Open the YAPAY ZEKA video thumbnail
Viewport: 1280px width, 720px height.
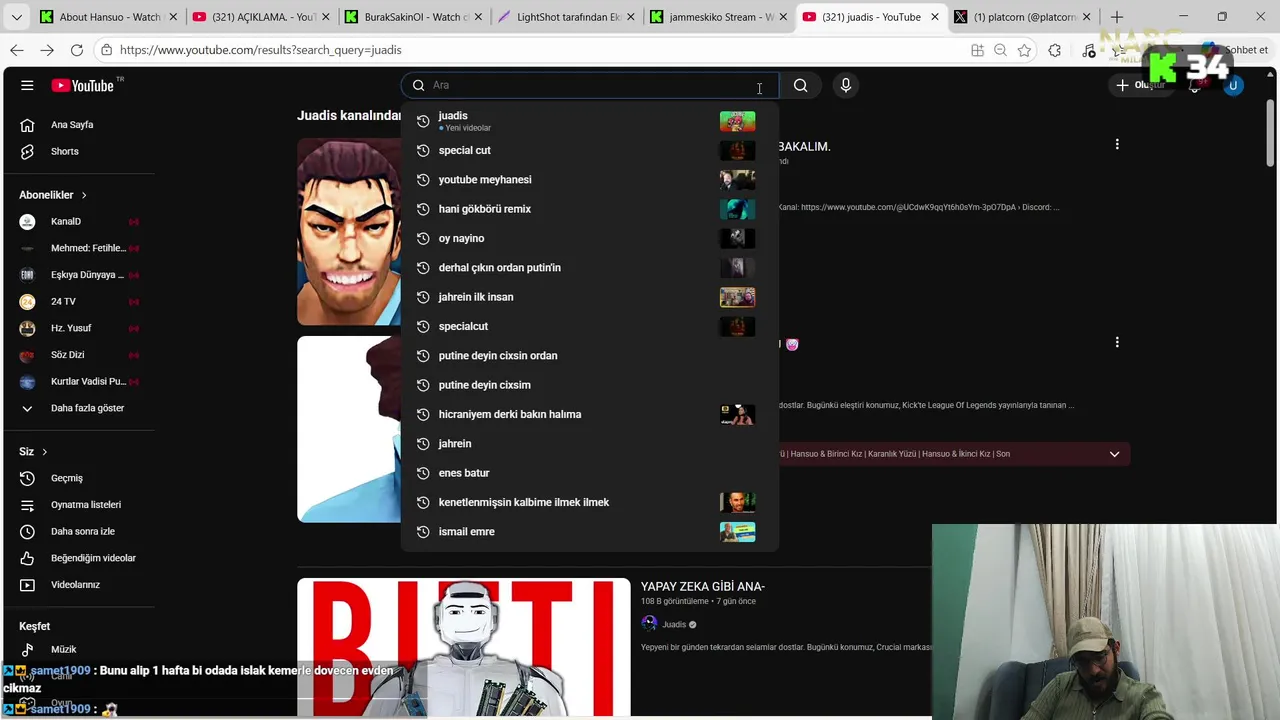click(463, 648)
